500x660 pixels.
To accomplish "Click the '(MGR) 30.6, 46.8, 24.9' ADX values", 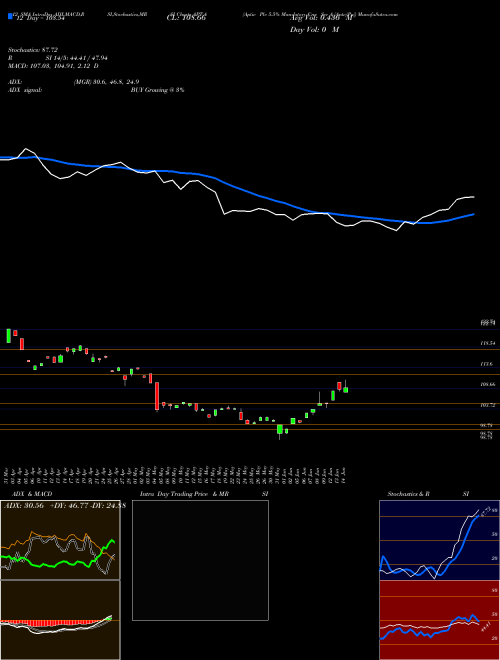I will tap(106, 82).
